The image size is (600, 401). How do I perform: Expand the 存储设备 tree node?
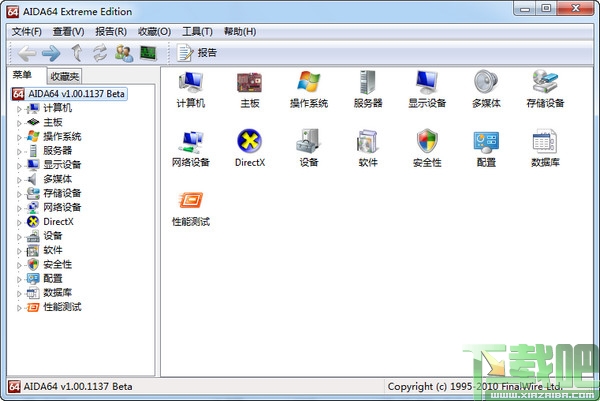click(x=19, y=194)
